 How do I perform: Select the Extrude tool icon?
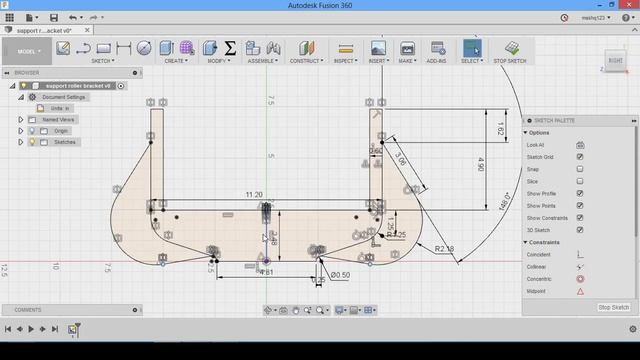(167, 48)
